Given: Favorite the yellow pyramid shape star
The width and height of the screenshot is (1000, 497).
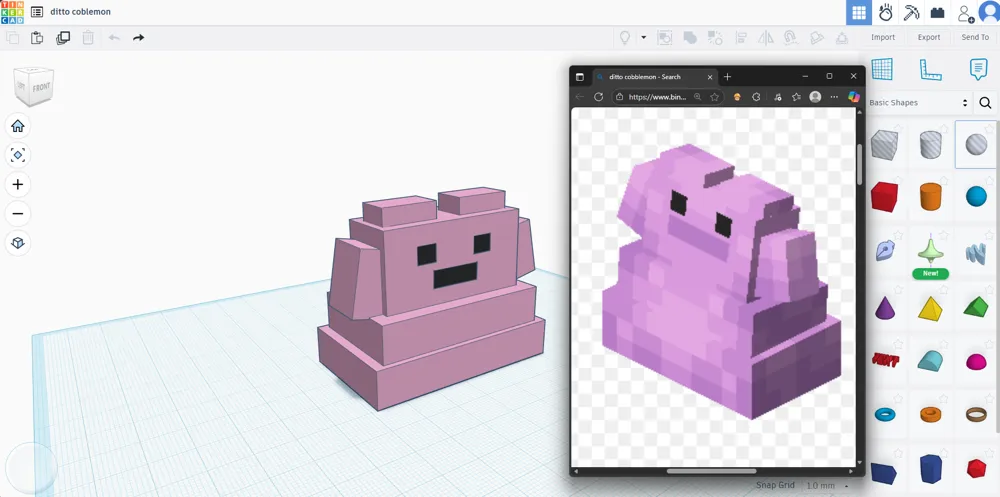Looking at the screenshot, I should (x=943, y=290).
